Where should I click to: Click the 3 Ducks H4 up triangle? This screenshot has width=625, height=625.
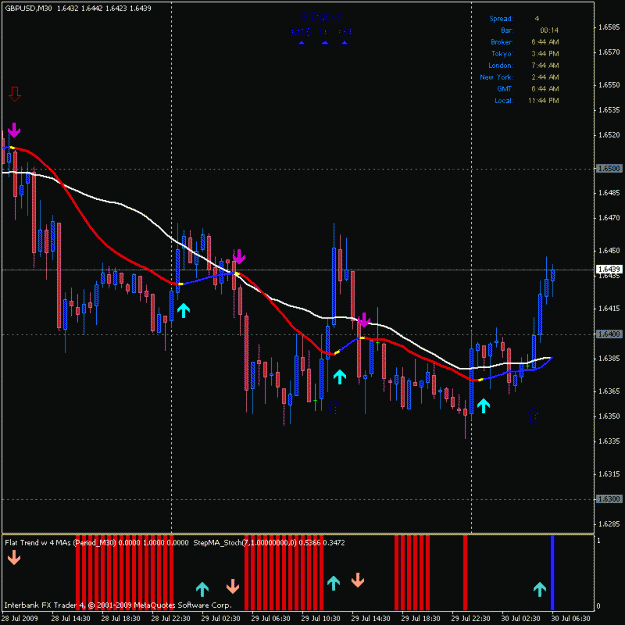click(x=345, y=43)
